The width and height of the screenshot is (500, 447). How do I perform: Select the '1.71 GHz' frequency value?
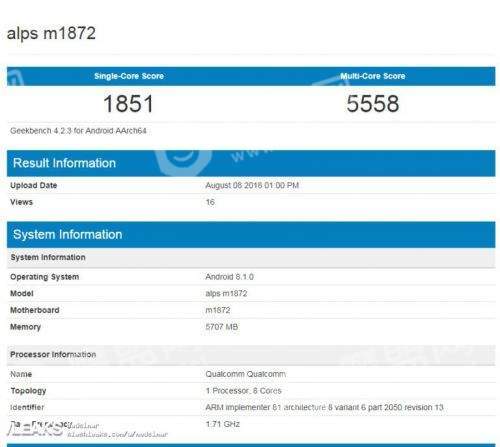point(222,424)
